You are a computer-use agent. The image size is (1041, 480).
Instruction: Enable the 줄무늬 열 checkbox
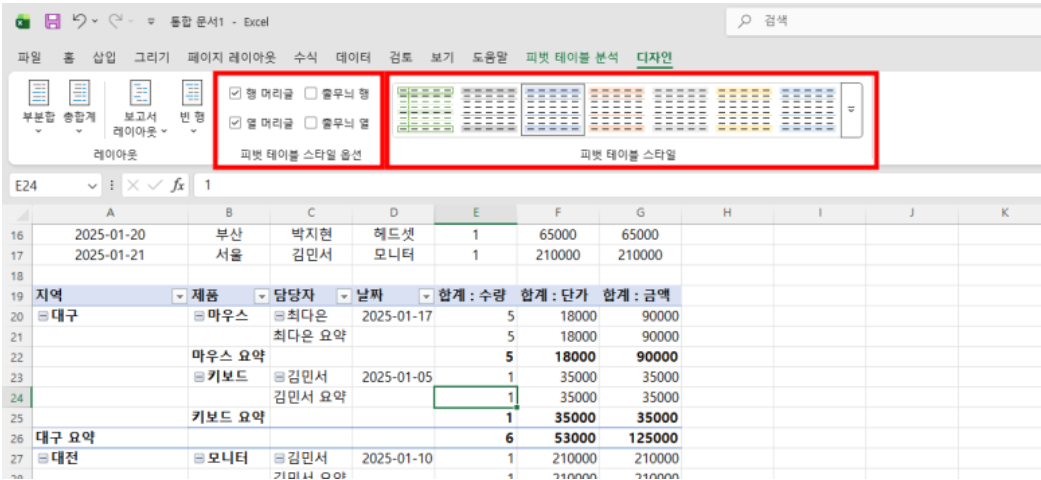tap(311, 123)
